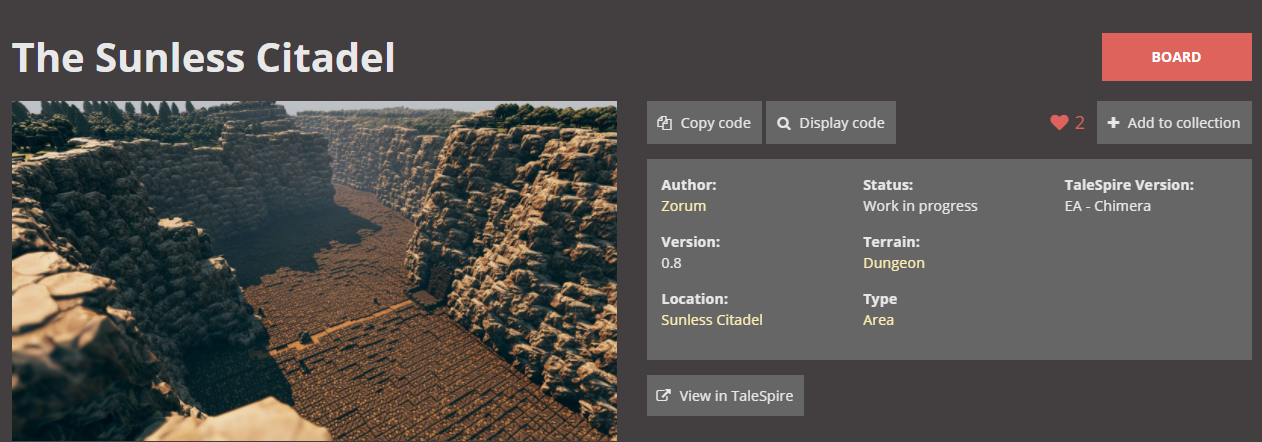The height and width of the screenshot is (442, 1262).
Task: Click the Copy code button label
Action: click(715, 123)
